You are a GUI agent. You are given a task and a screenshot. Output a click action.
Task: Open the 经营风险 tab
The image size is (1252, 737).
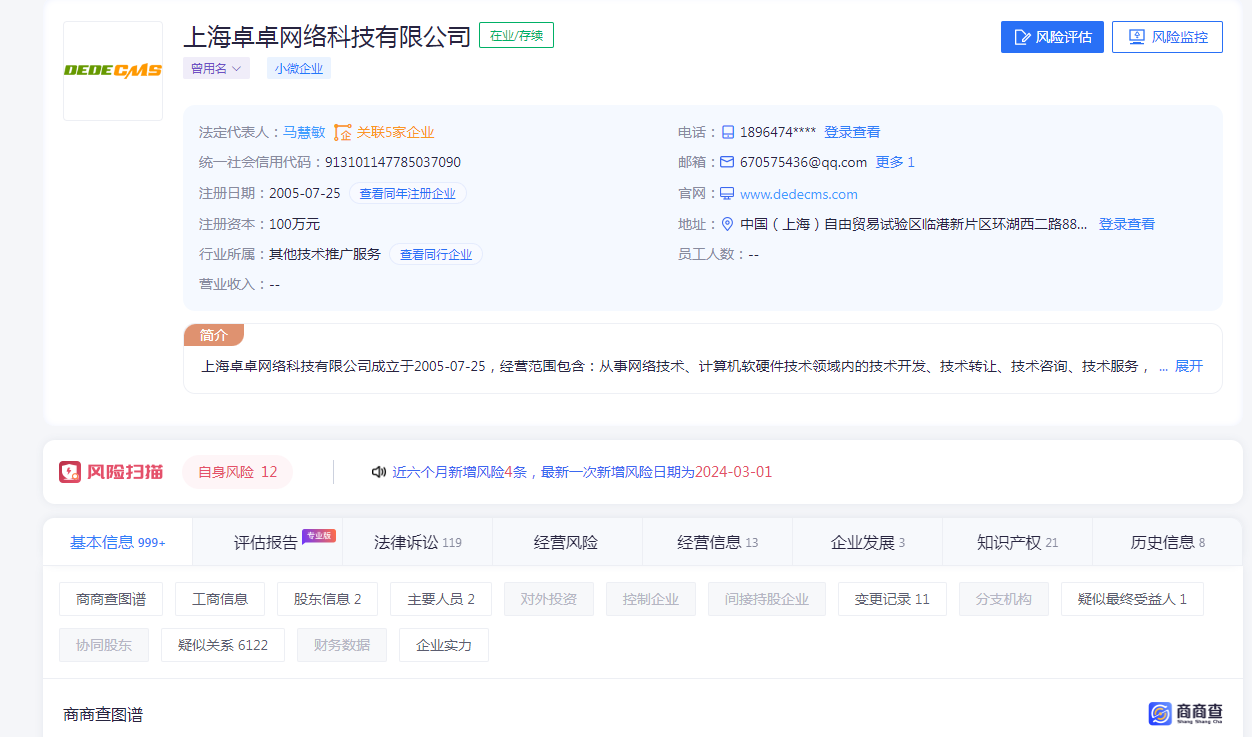click(567, 542)
